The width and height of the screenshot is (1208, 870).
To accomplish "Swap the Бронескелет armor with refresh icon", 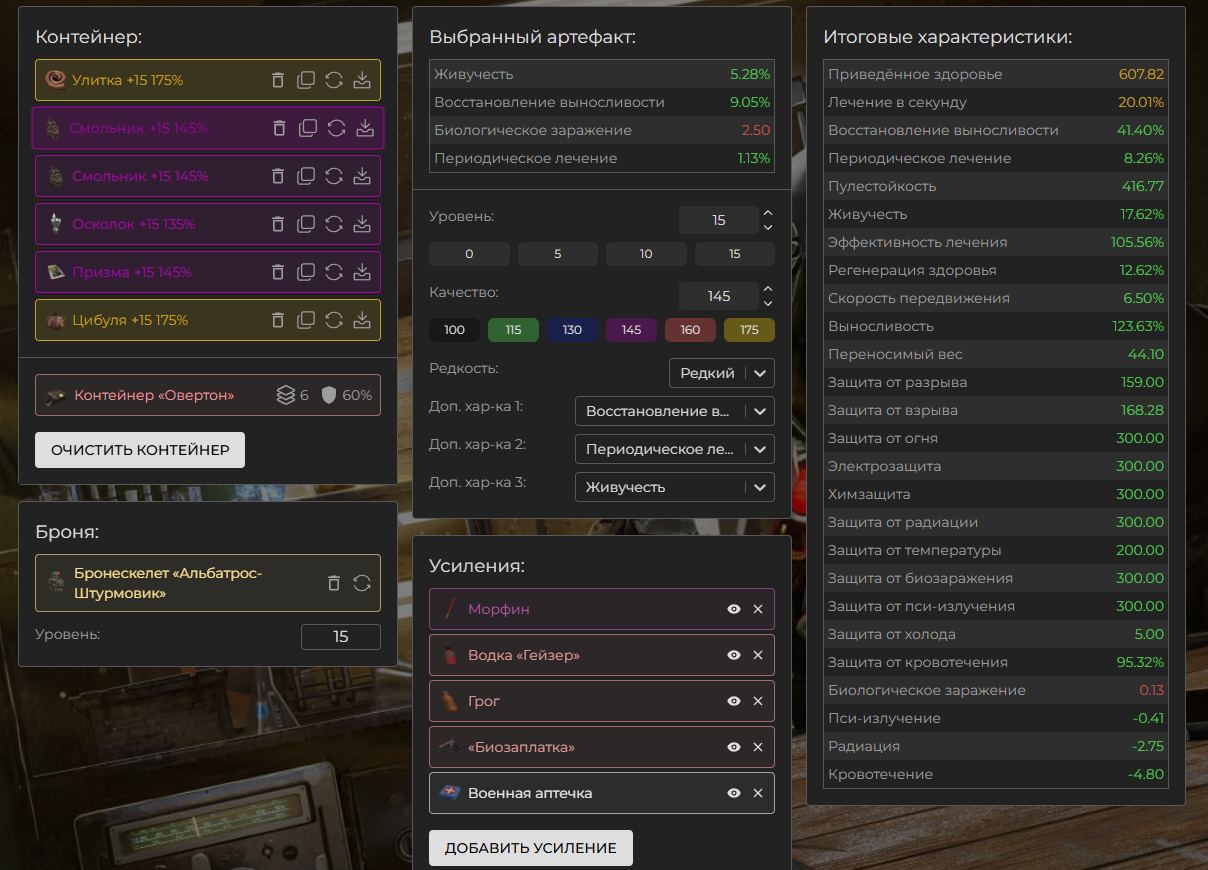I will [x=362, y=583].
